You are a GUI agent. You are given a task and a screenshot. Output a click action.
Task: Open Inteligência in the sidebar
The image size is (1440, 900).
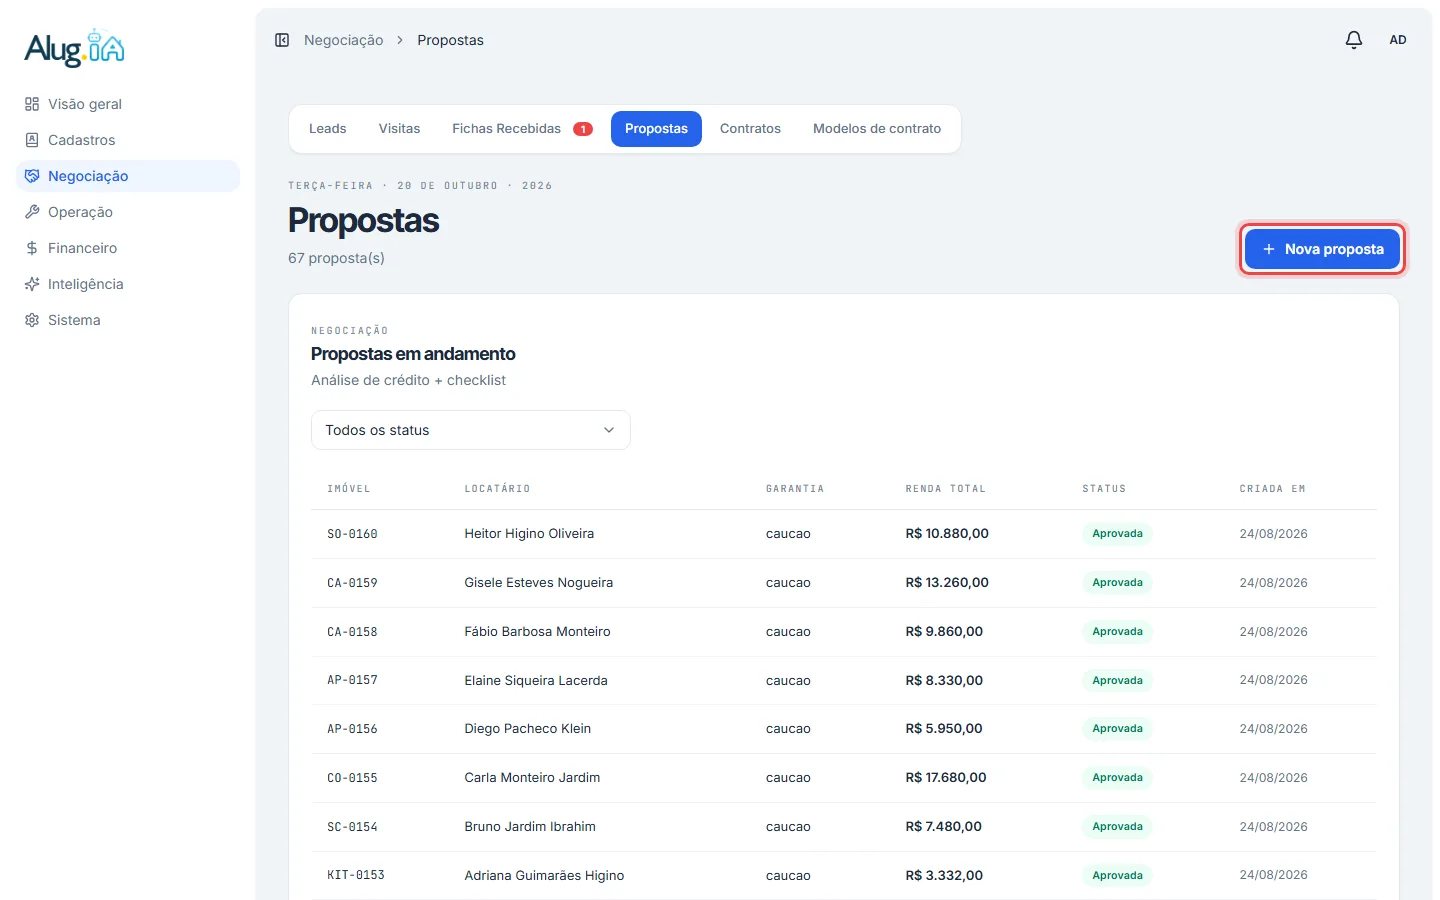pyautogui.click(x=128, y=284)
